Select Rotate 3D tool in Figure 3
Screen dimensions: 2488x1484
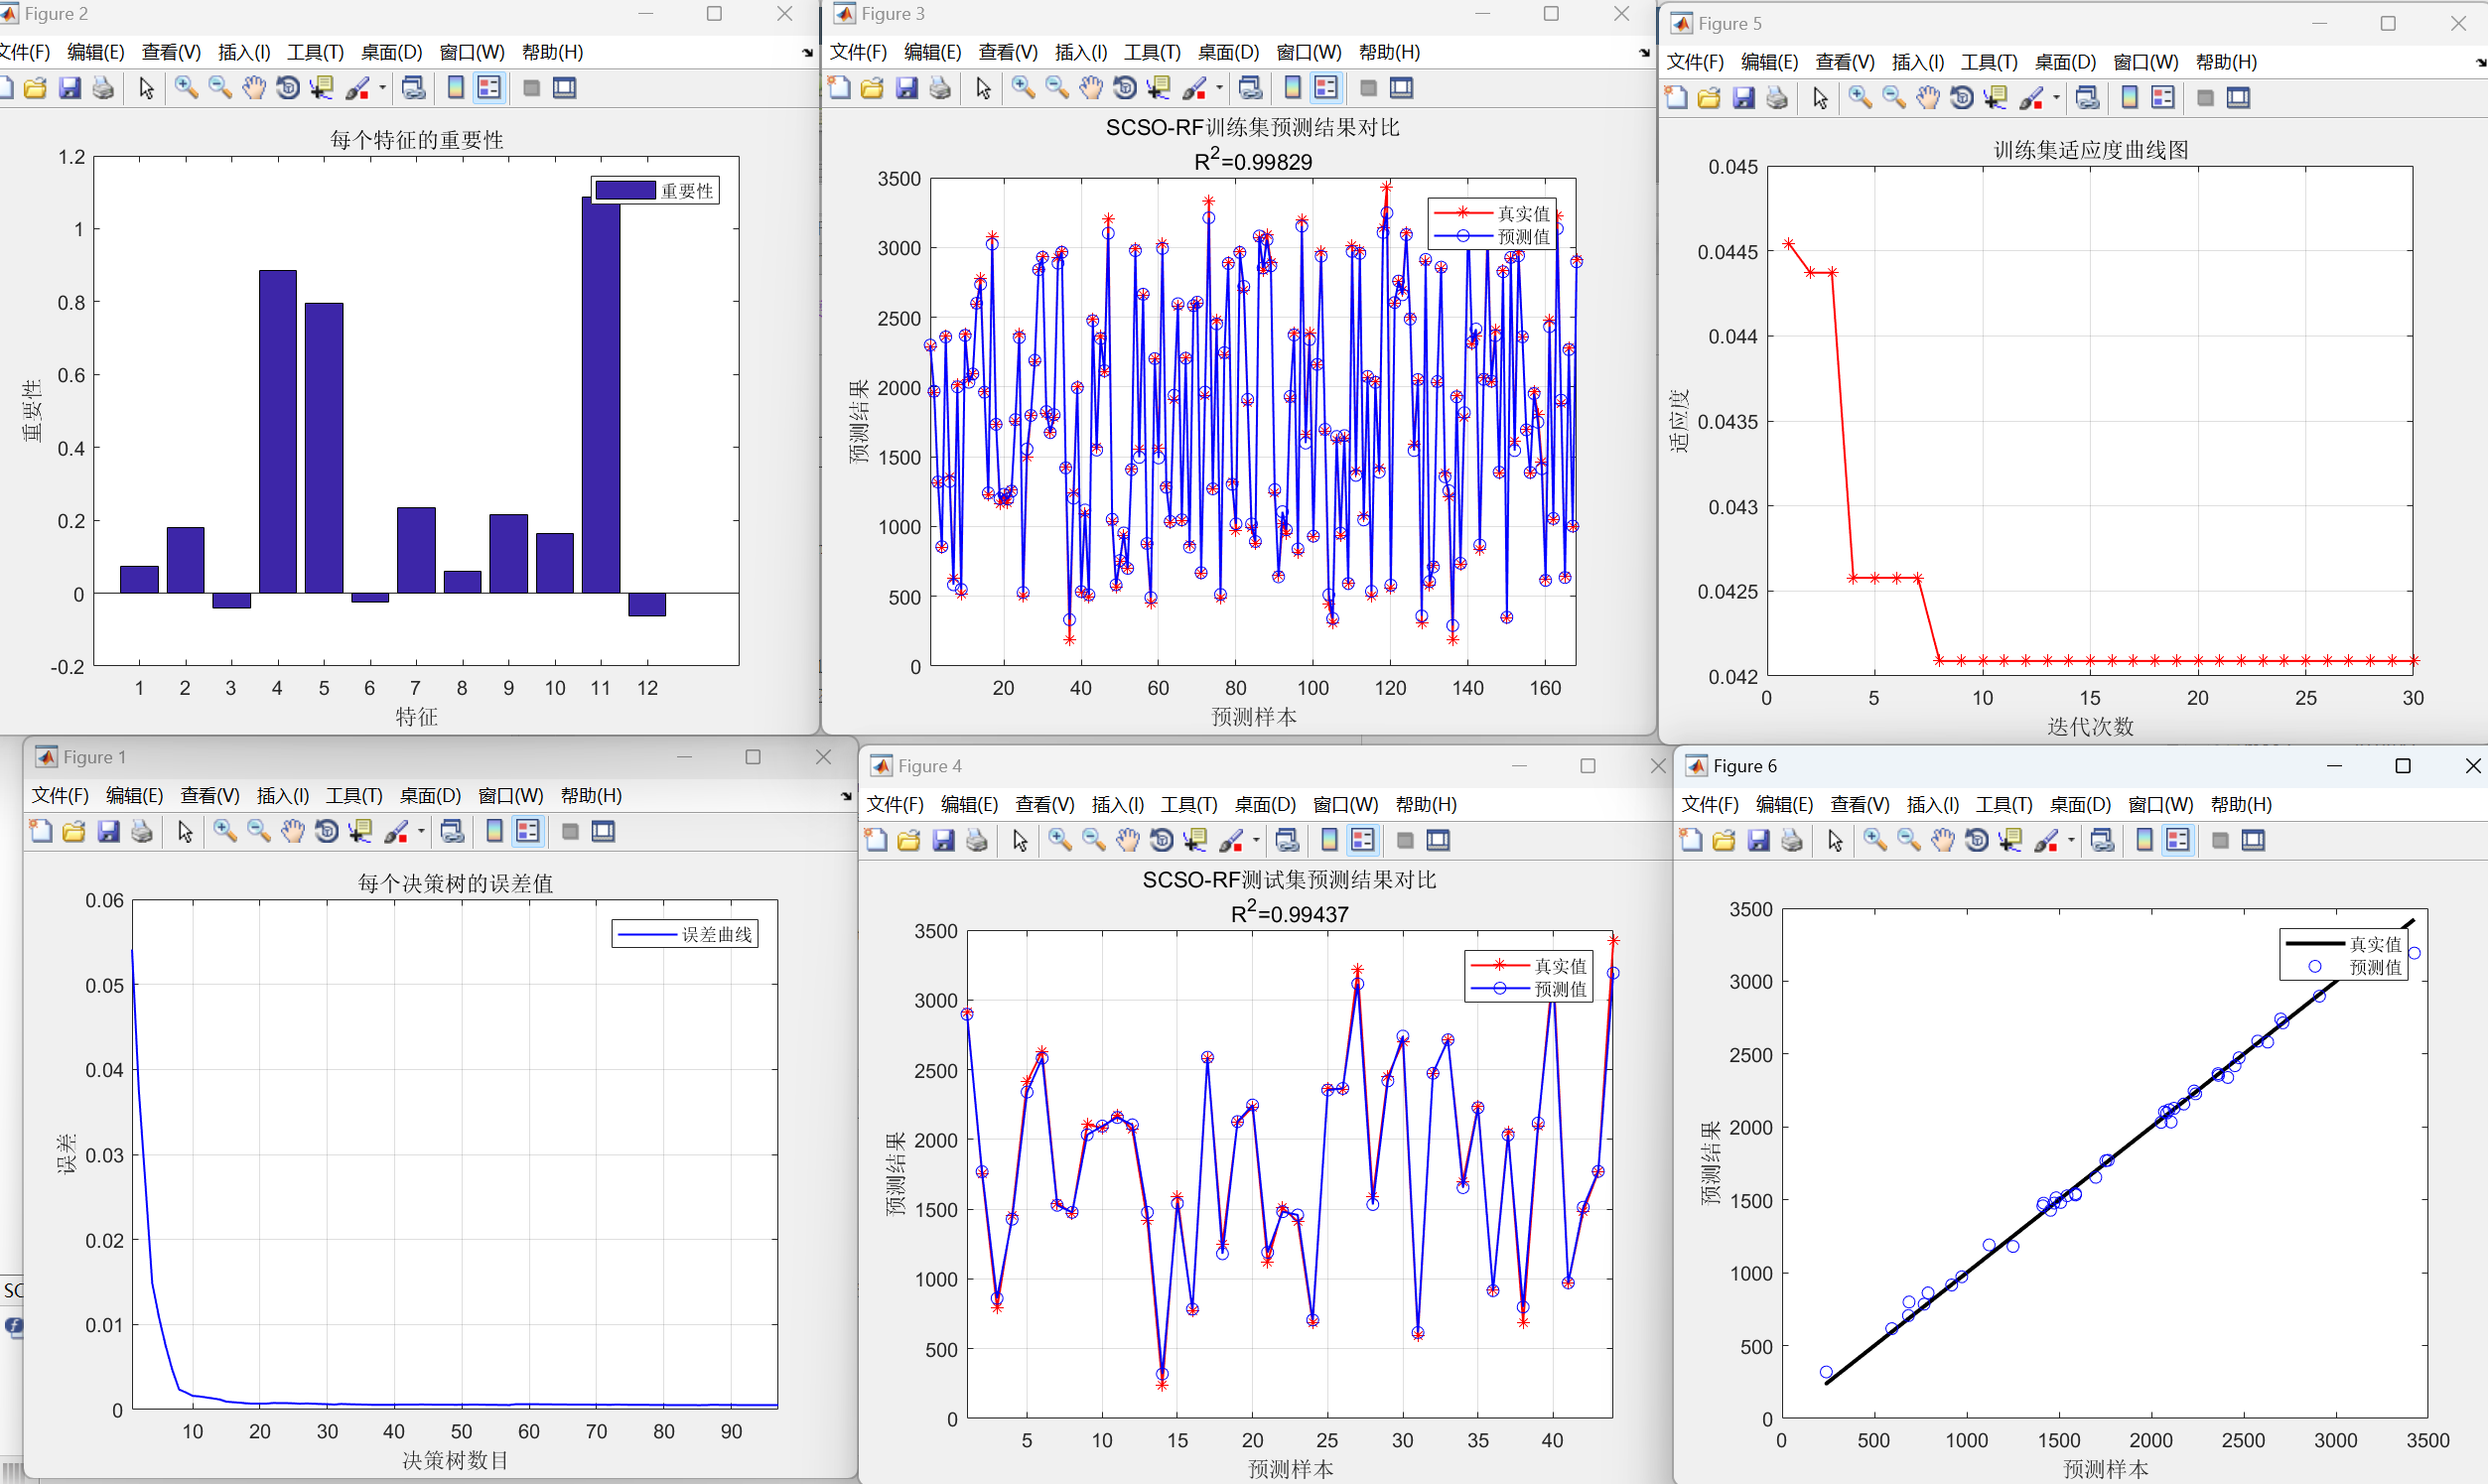tap(1125, 88)
